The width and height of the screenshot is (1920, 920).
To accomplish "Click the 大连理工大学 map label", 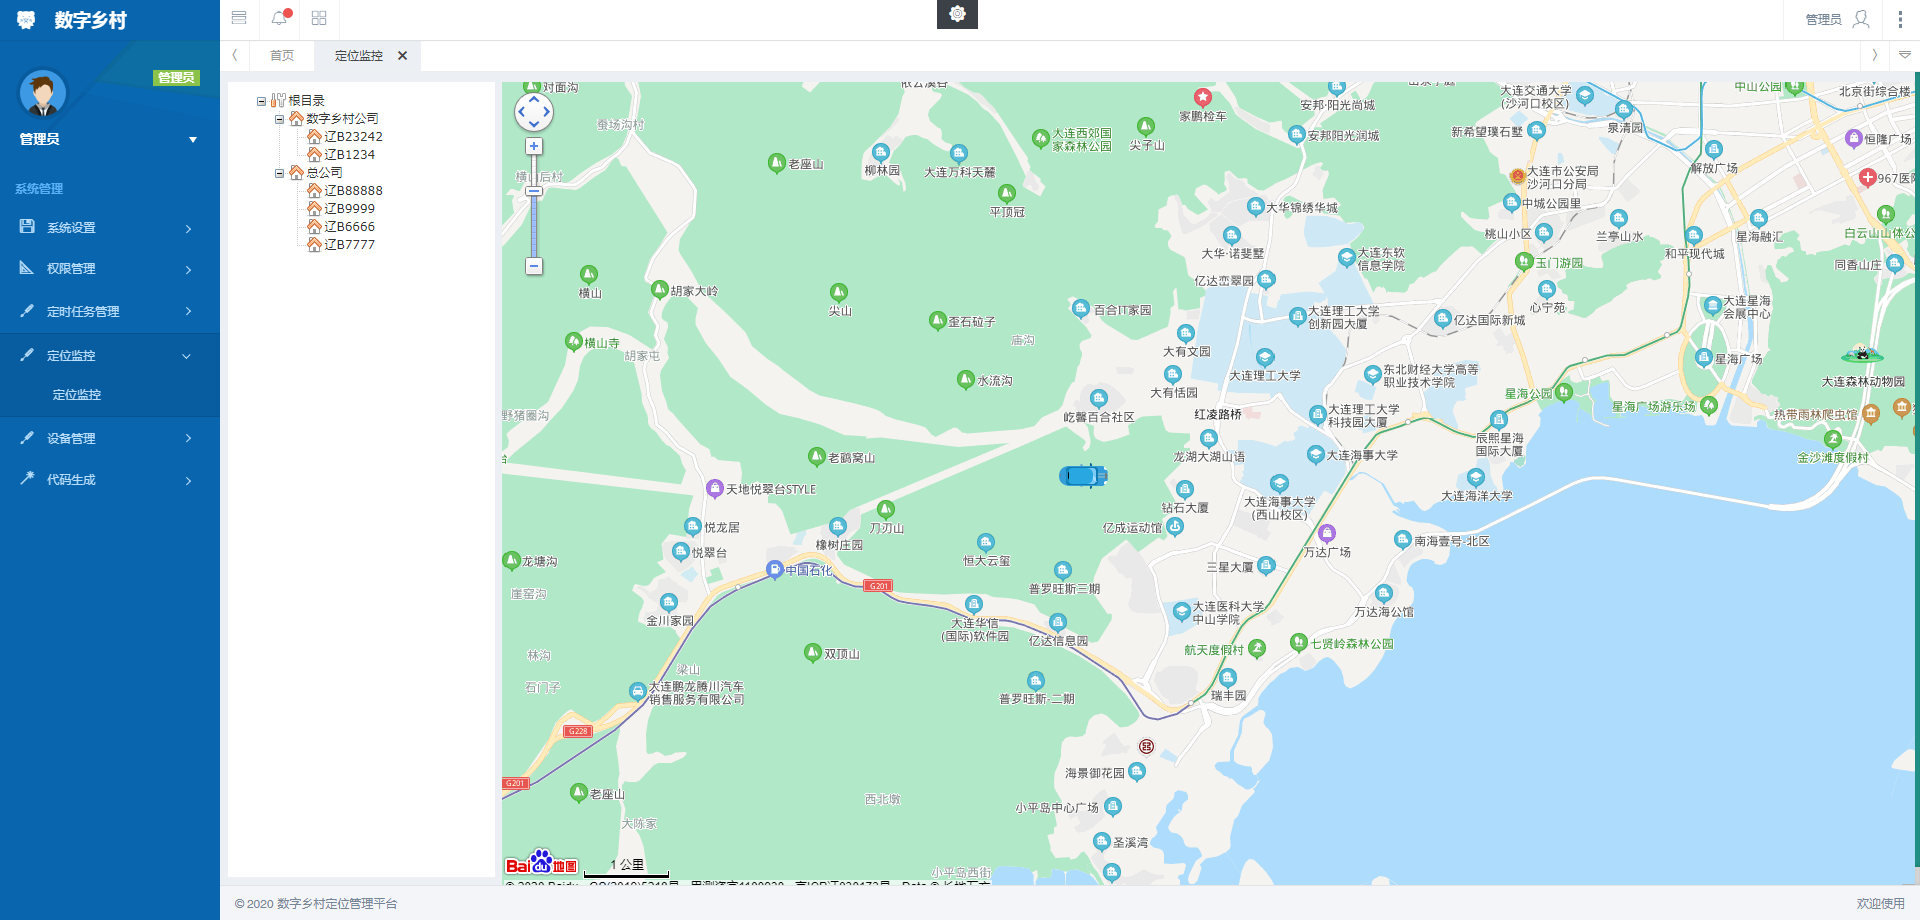I will (1265, 376).
